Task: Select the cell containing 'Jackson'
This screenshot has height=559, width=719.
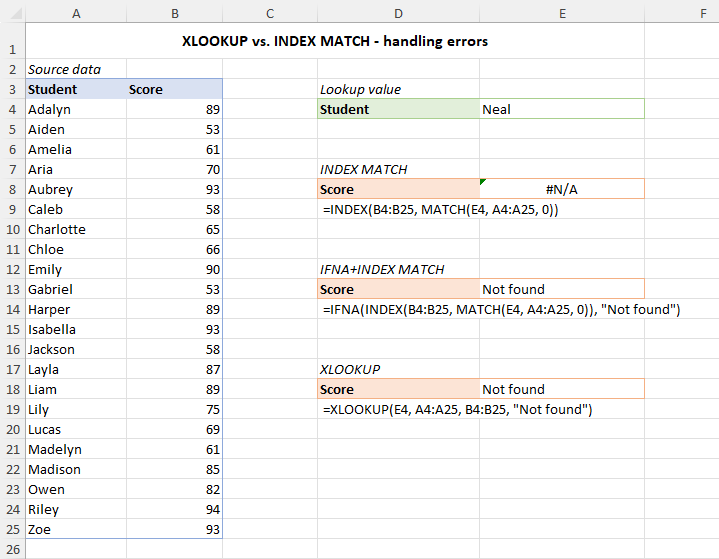Action: coord(76,349)
